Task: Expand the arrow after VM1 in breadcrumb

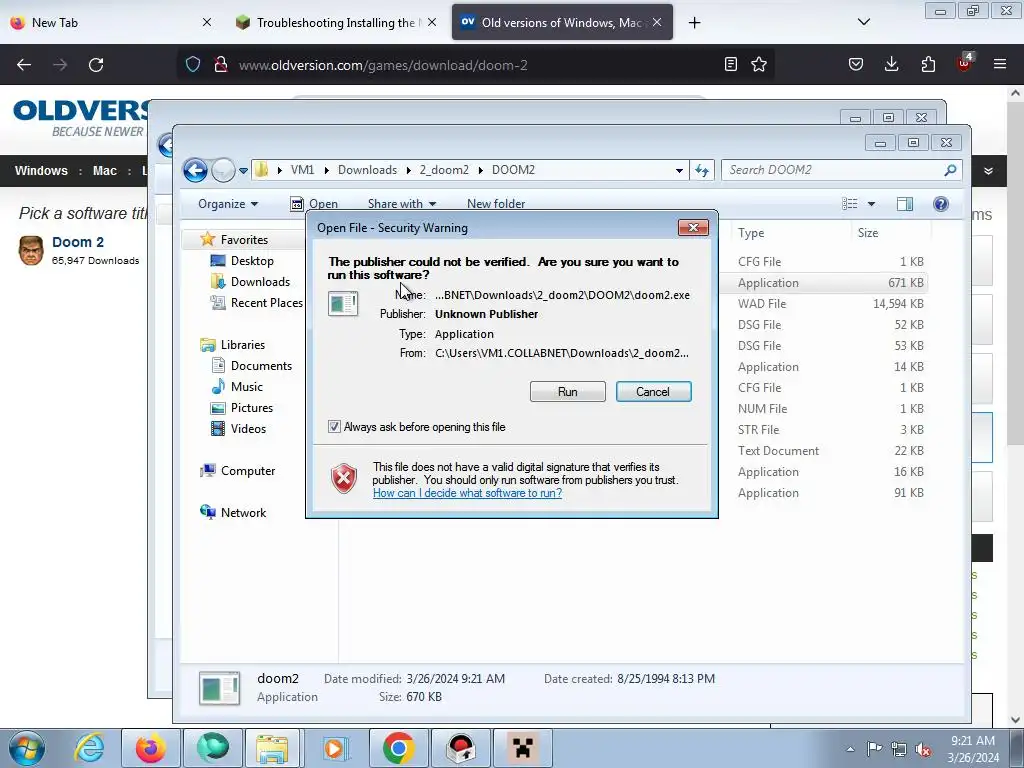Action: tap(327, 170)
